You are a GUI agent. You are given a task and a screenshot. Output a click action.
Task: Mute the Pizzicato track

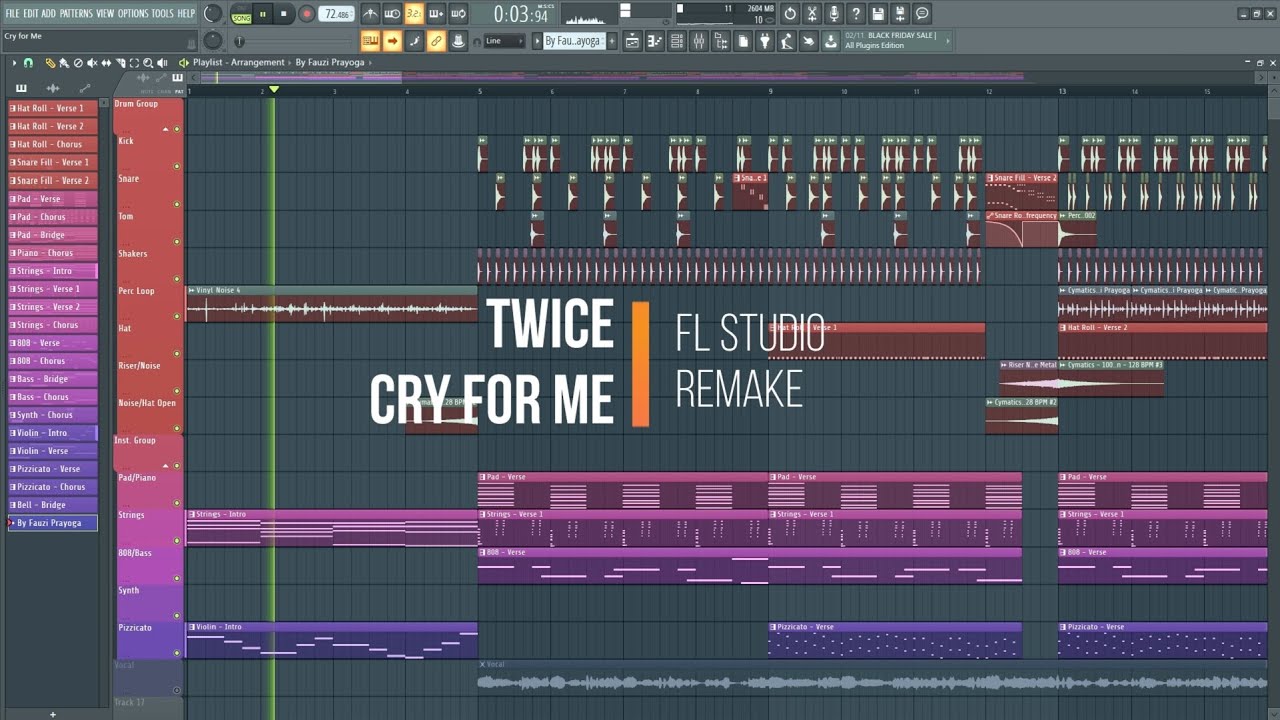(x=177, y=653)
